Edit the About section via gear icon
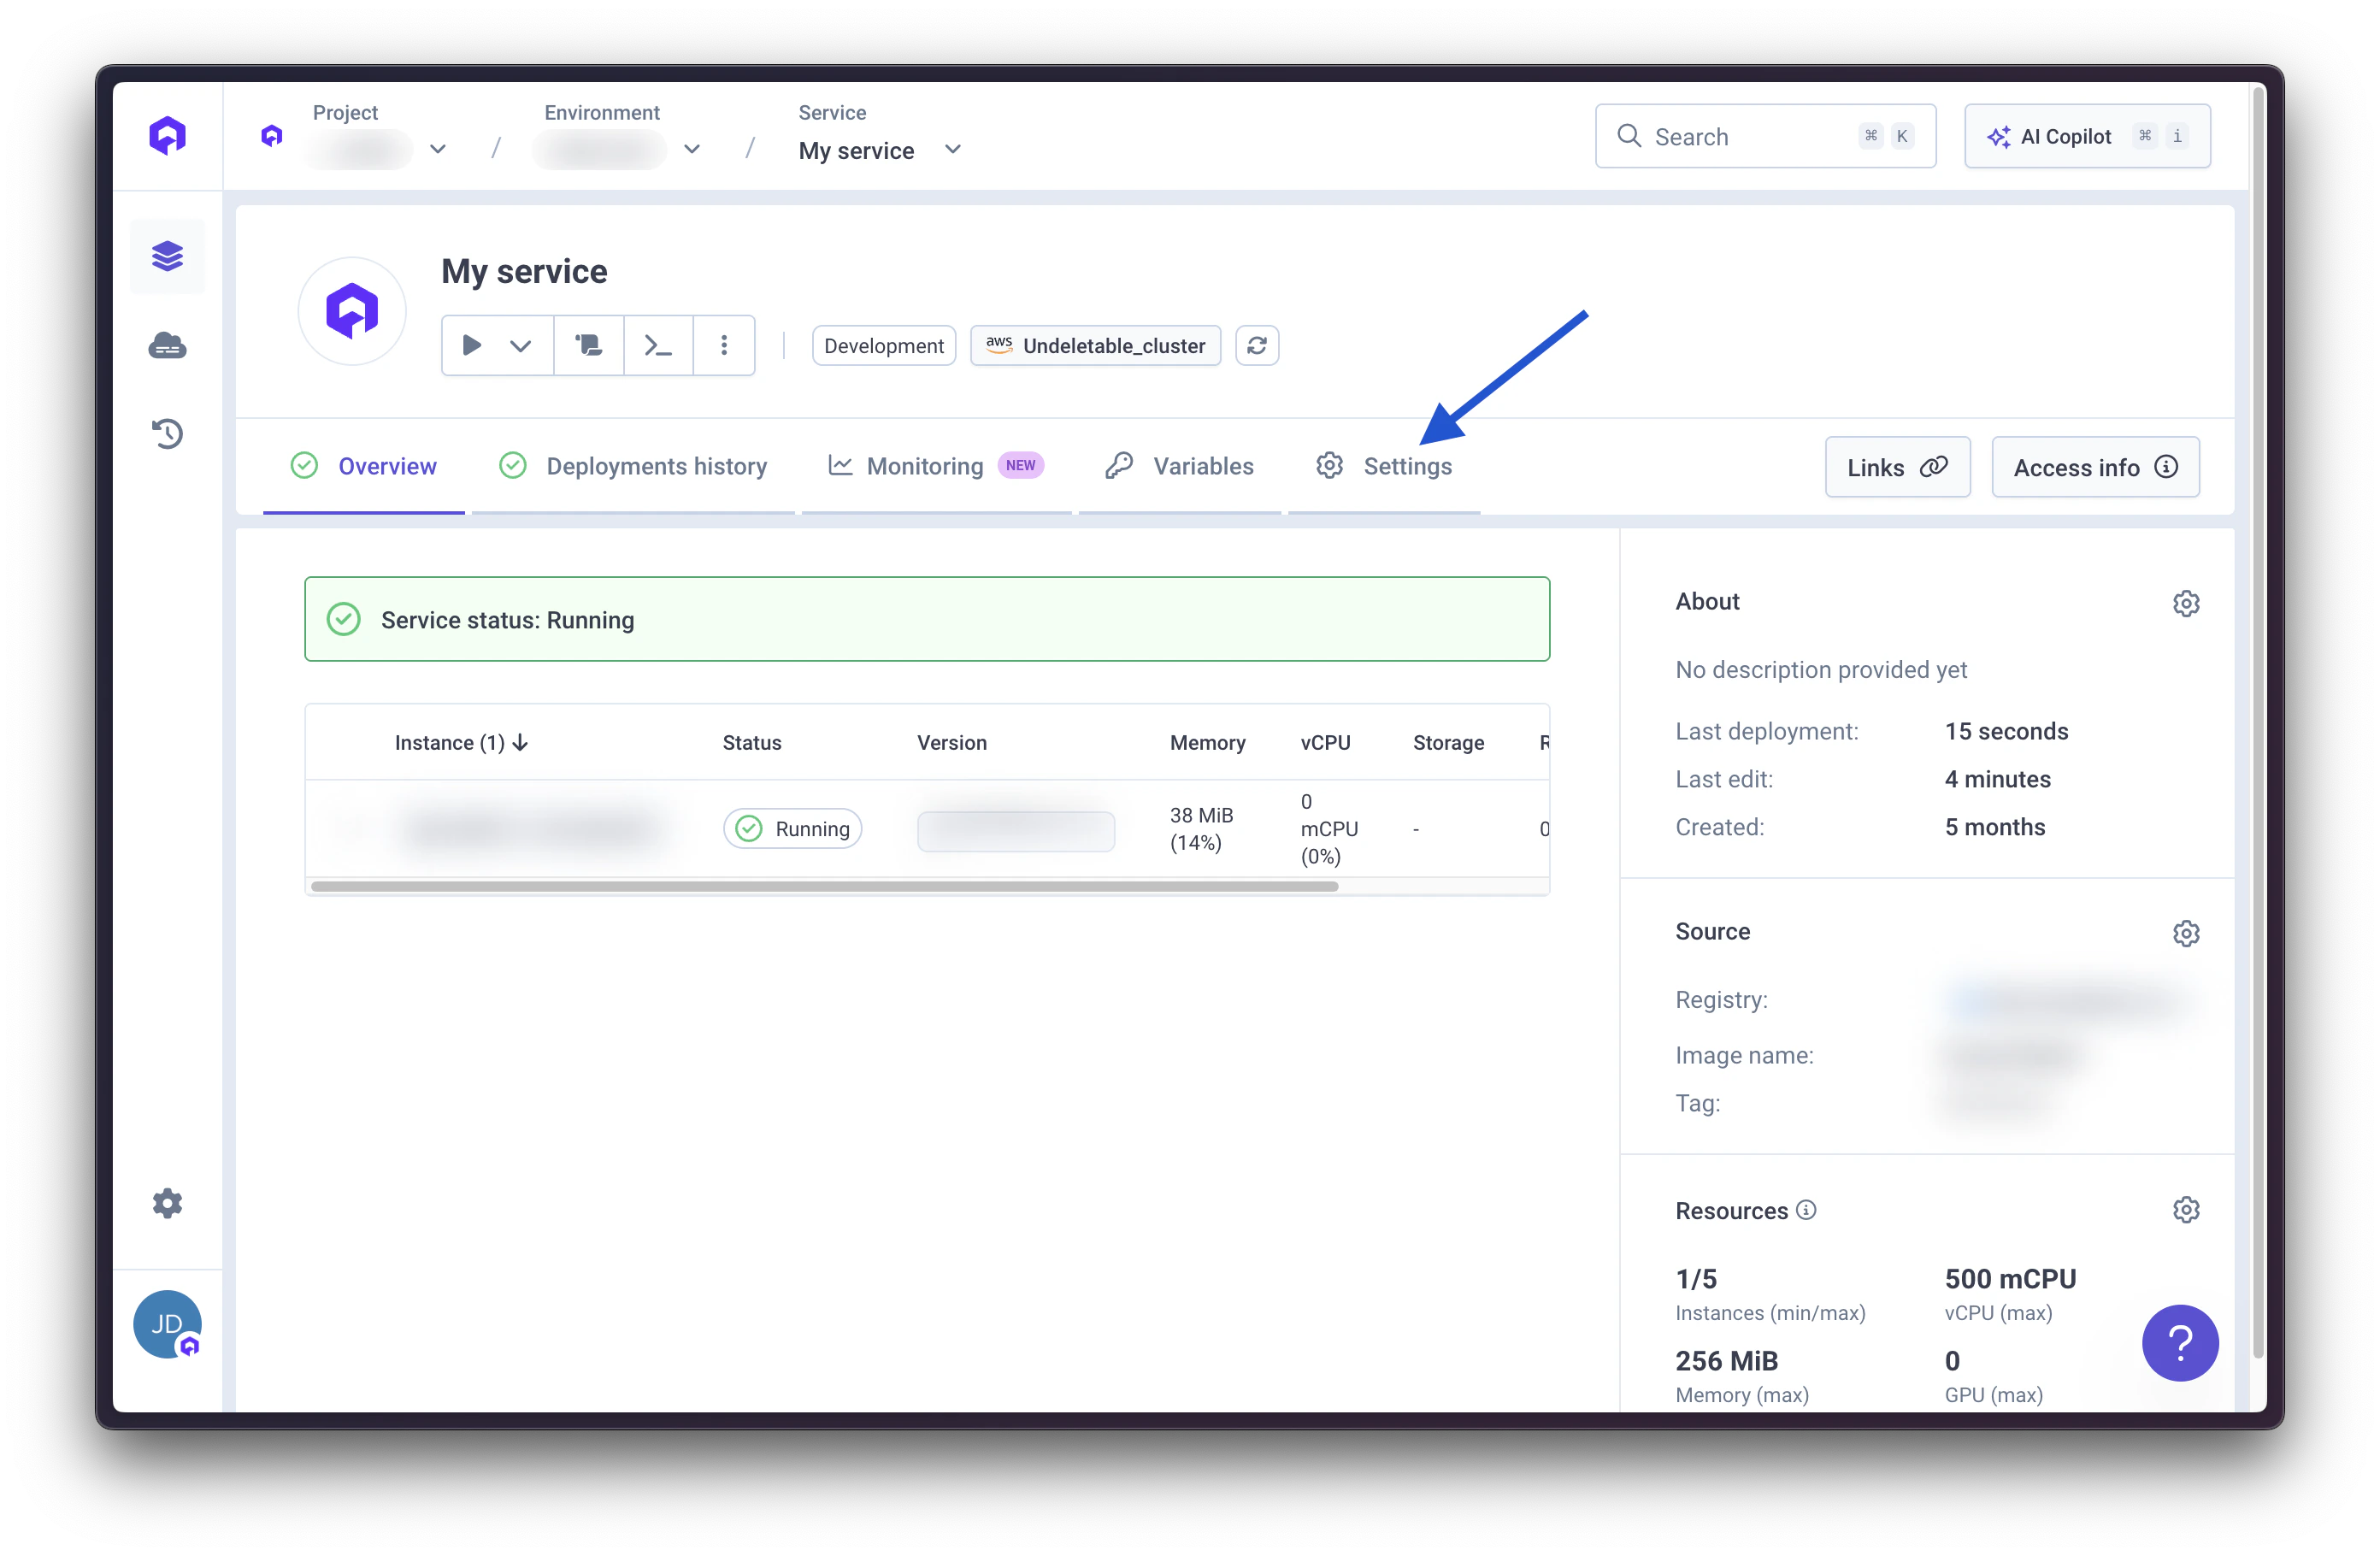The width and height of the screenshot is (2380, 1556). pyautogui.click(x=2185, y=603)
